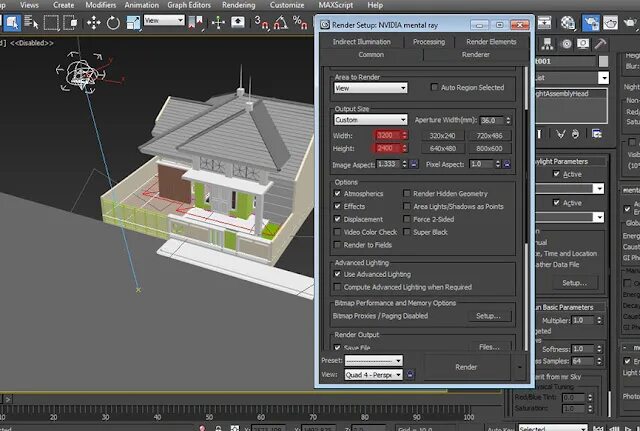
Task: Enable Force 2-Sided rendering
Action: point(407,219)
